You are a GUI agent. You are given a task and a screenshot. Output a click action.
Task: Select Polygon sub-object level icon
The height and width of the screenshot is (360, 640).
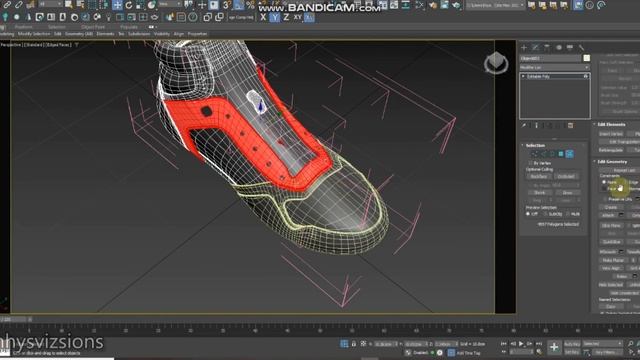pos(561,154)
